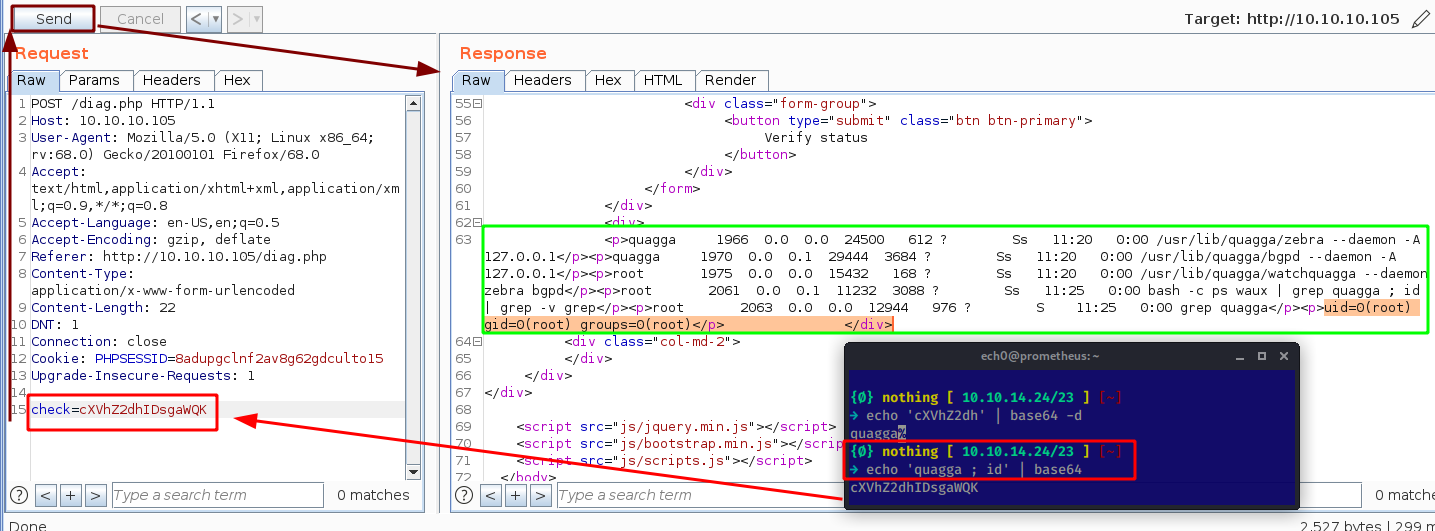The image size is (1435, 531).
Task: Open the Response Headers tab
Action: coord(542,81)
